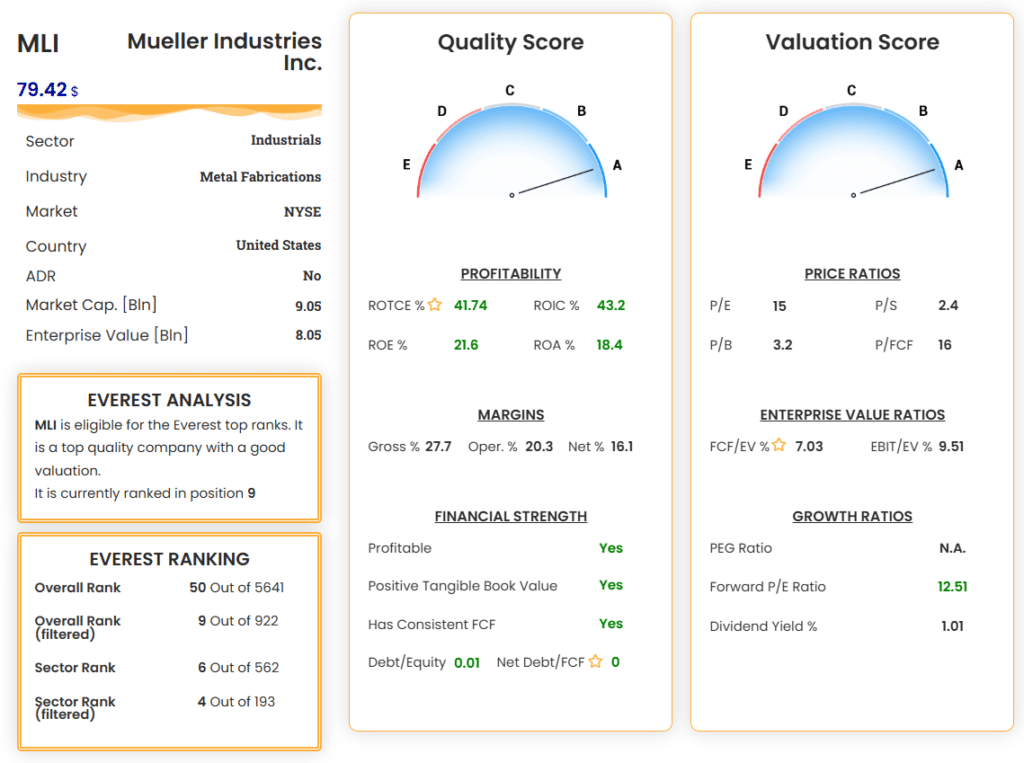
Task: Click the Net % value 16.1
Action: pyautogui.click(x=622, y=446)
